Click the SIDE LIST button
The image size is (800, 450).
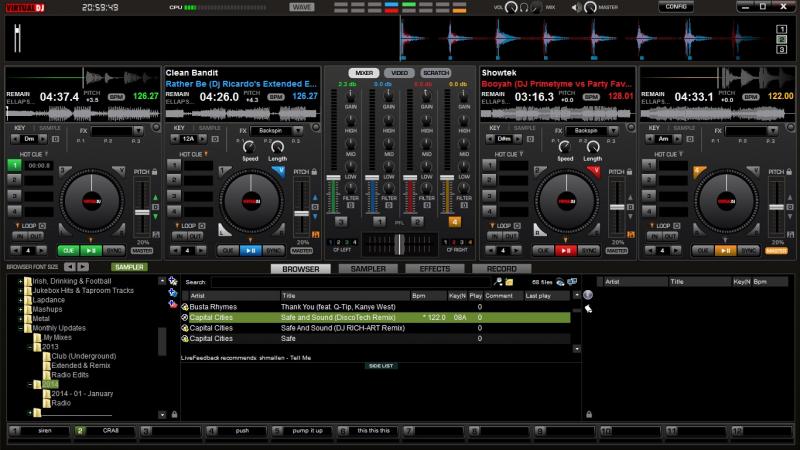[381, 366]
